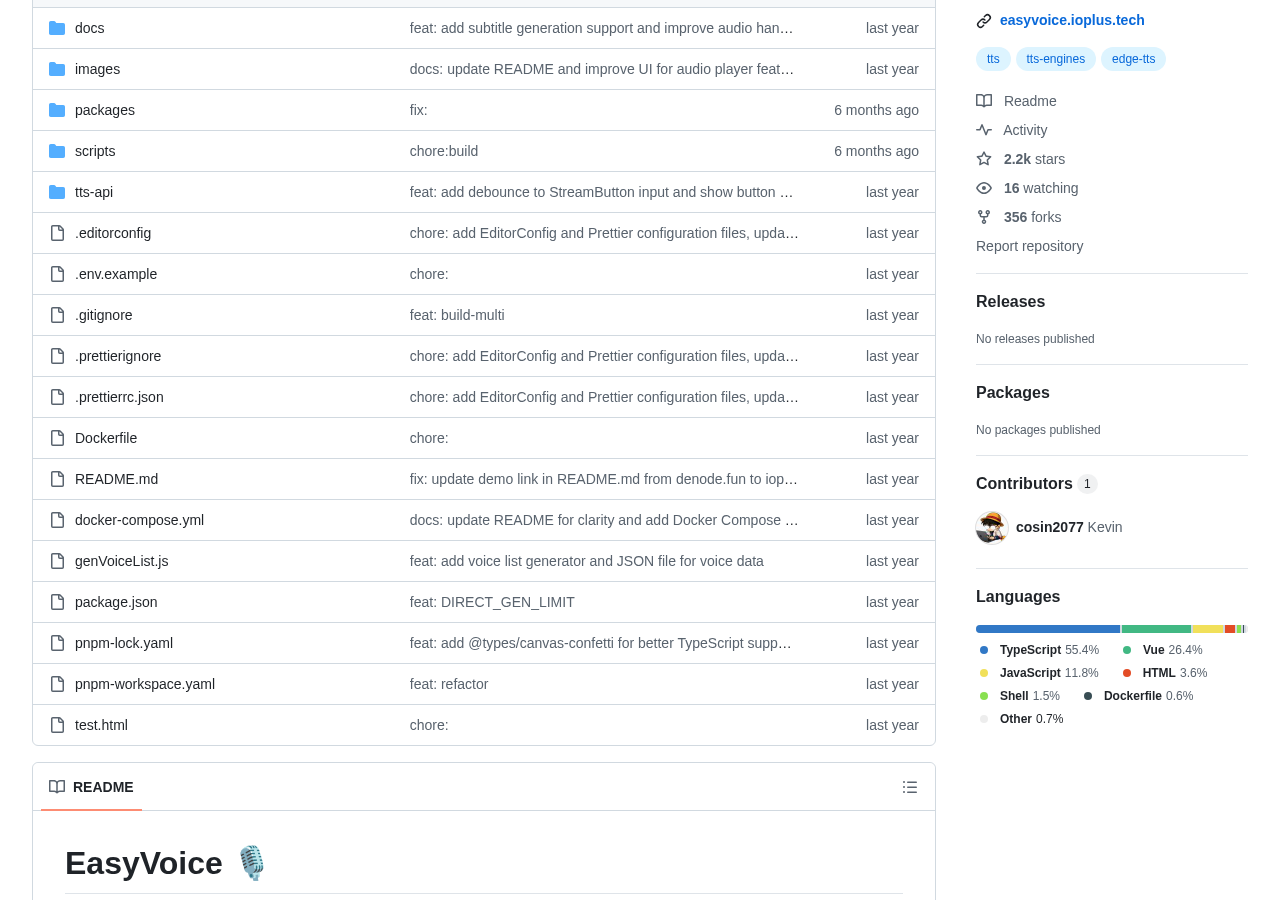Click the JavaScript 11.8% language entry
The height and width of the screenshot is (900, 1280).
click(x=1039, y=673)
